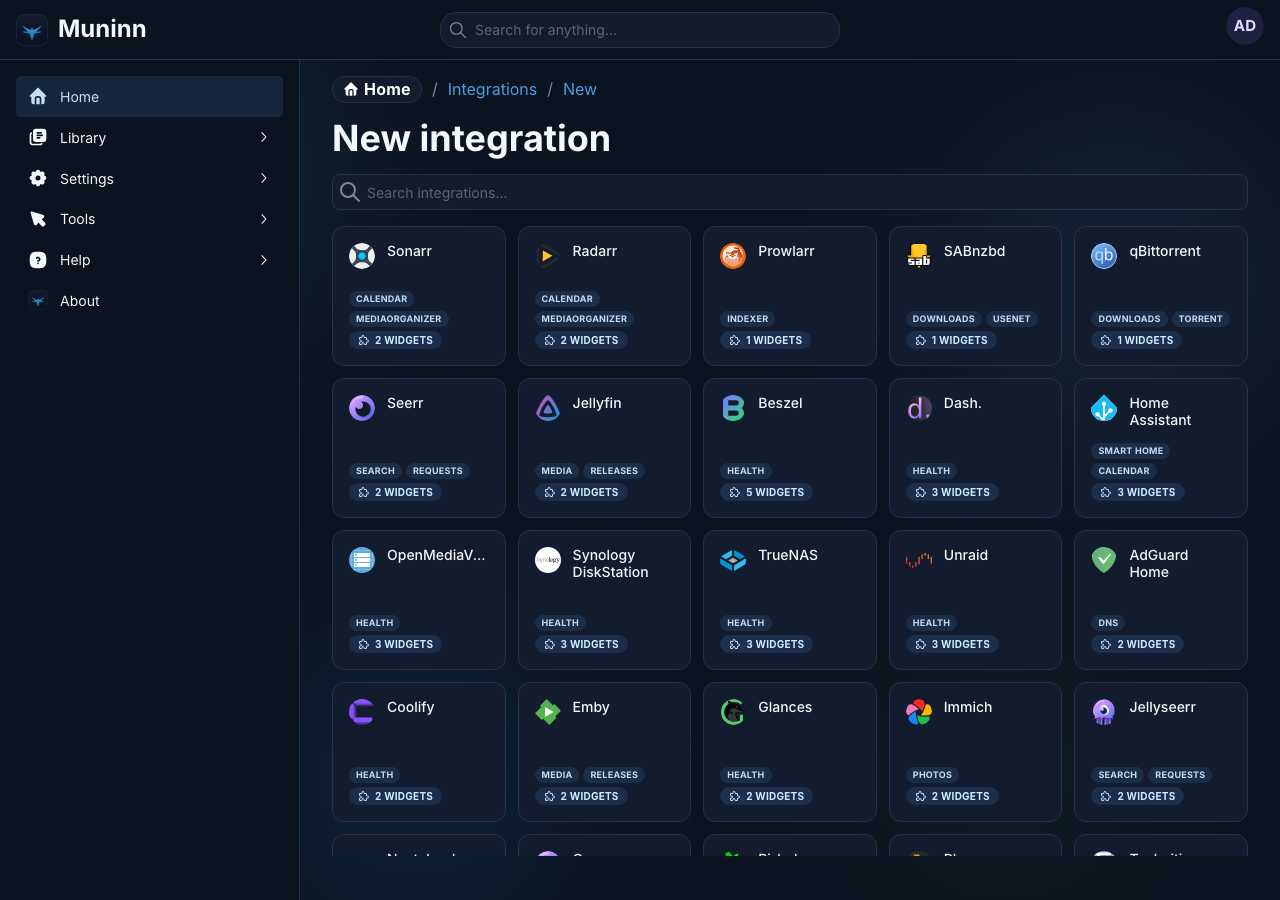This screenshot has height=900, width=1280.
Task: Click the global search magnifier icon
Action: pos(458,30)
